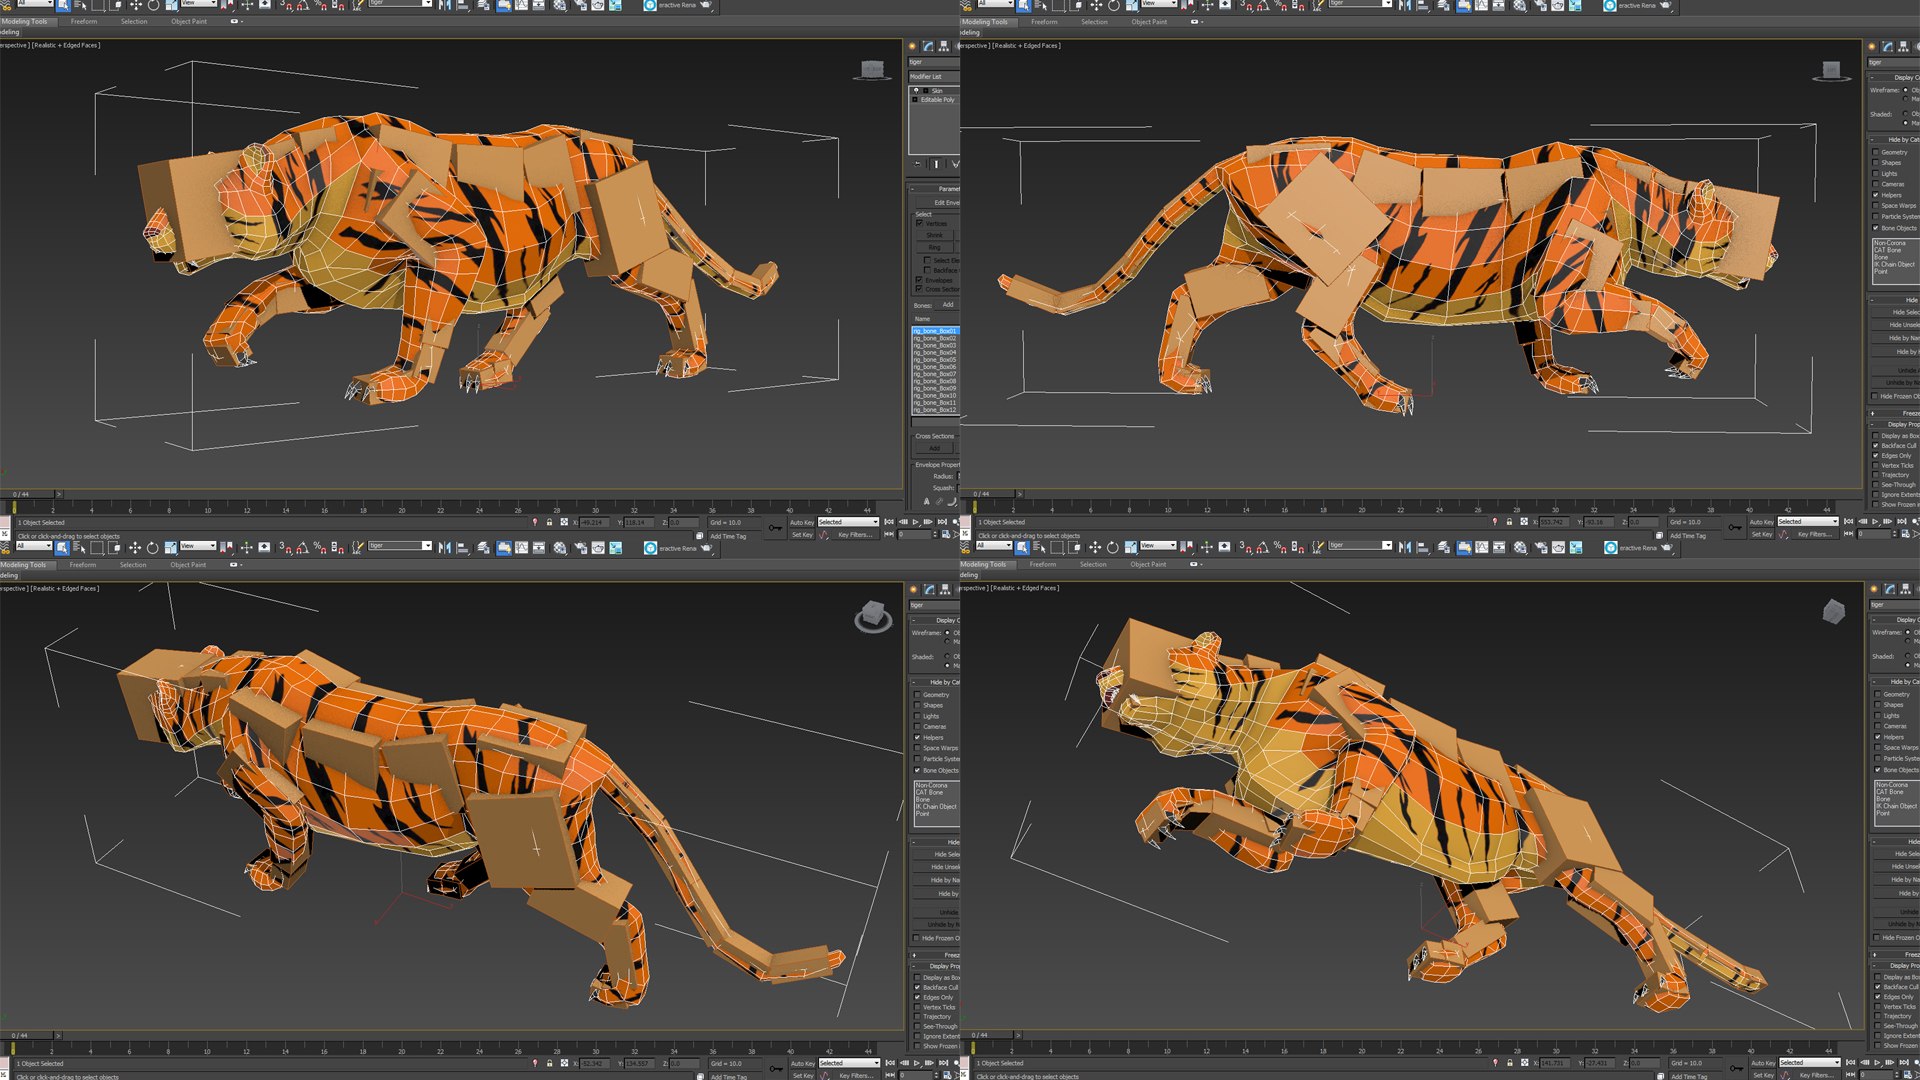This screenshot has height=1080, width=1920.
Task: Activate Select Object tool in bottom-left window toolbar
Action: tap(62, 548)
